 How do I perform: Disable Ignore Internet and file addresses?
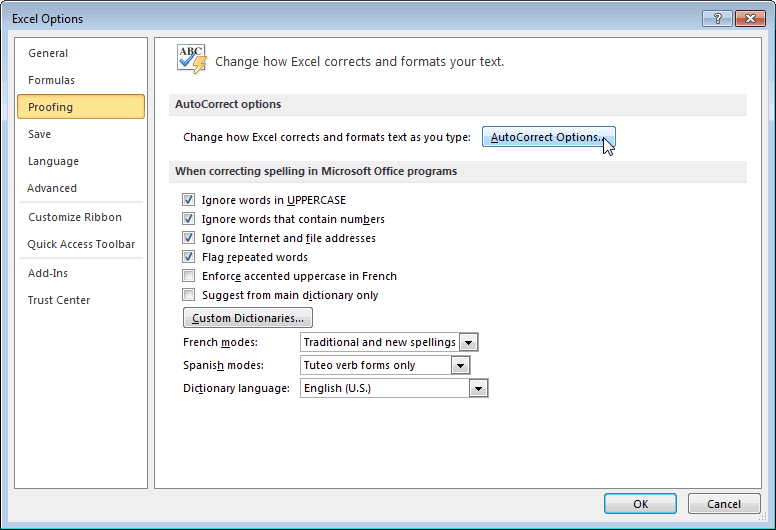pos(189,238)
